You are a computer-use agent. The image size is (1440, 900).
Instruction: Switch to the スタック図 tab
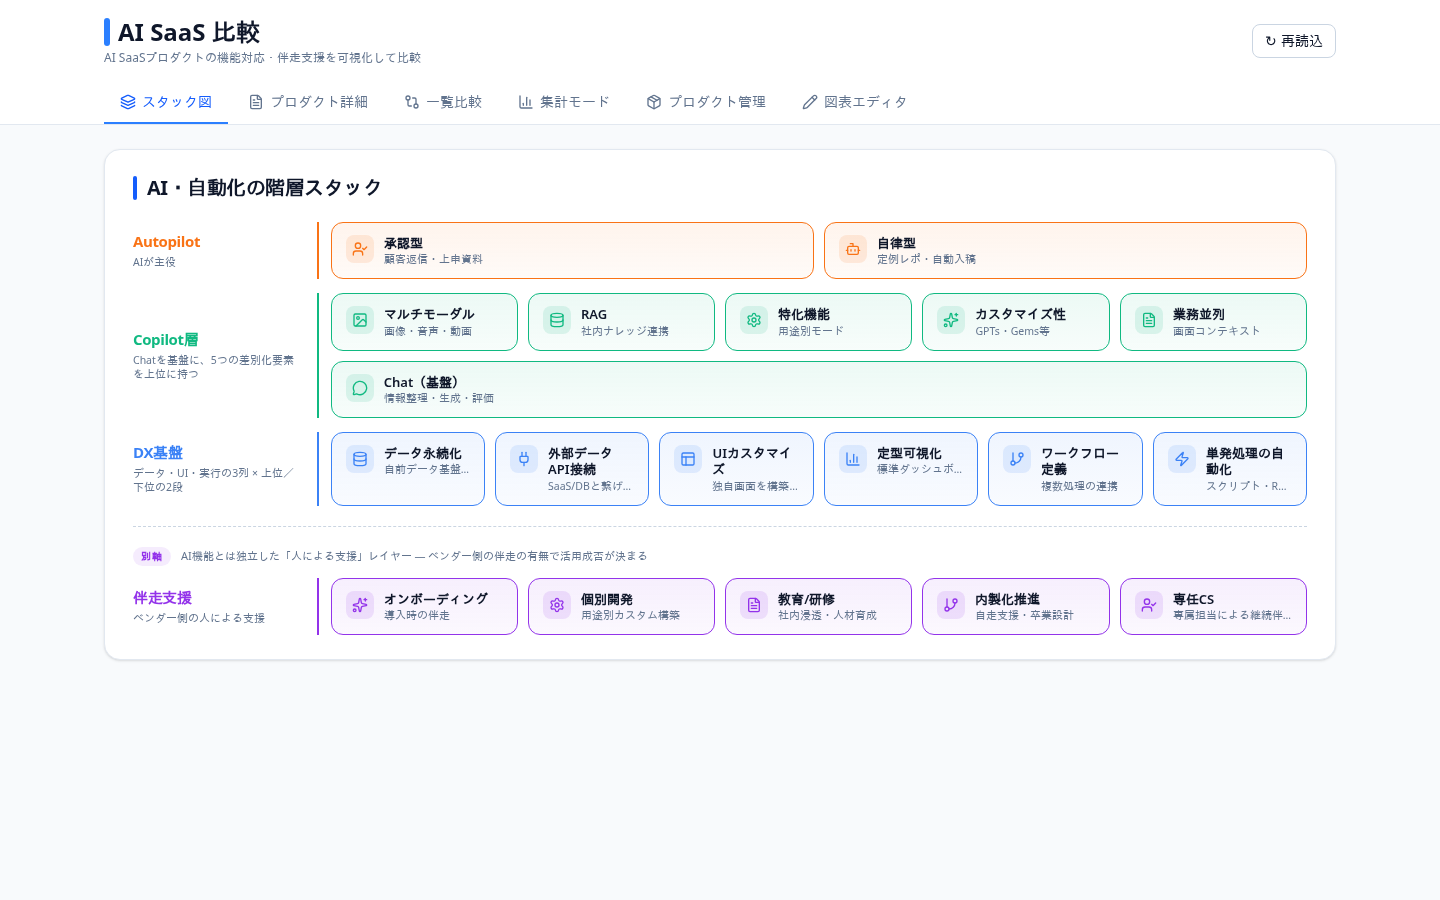[166, 102]
